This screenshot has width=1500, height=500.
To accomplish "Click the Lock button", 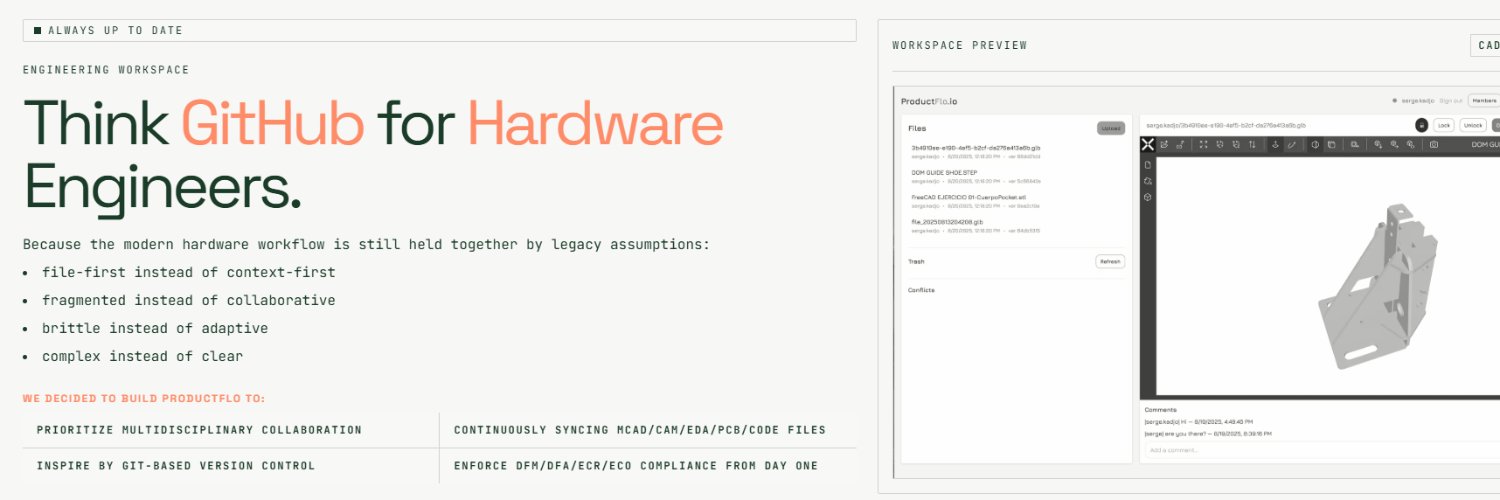I will click(x=1444, y=125).
